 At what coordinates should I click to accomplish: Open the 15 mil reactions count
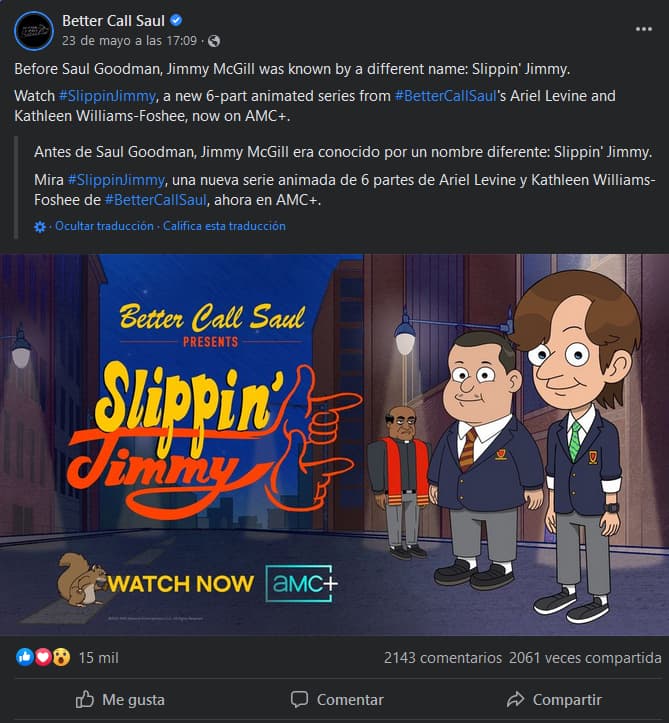(x=98, y=658)
